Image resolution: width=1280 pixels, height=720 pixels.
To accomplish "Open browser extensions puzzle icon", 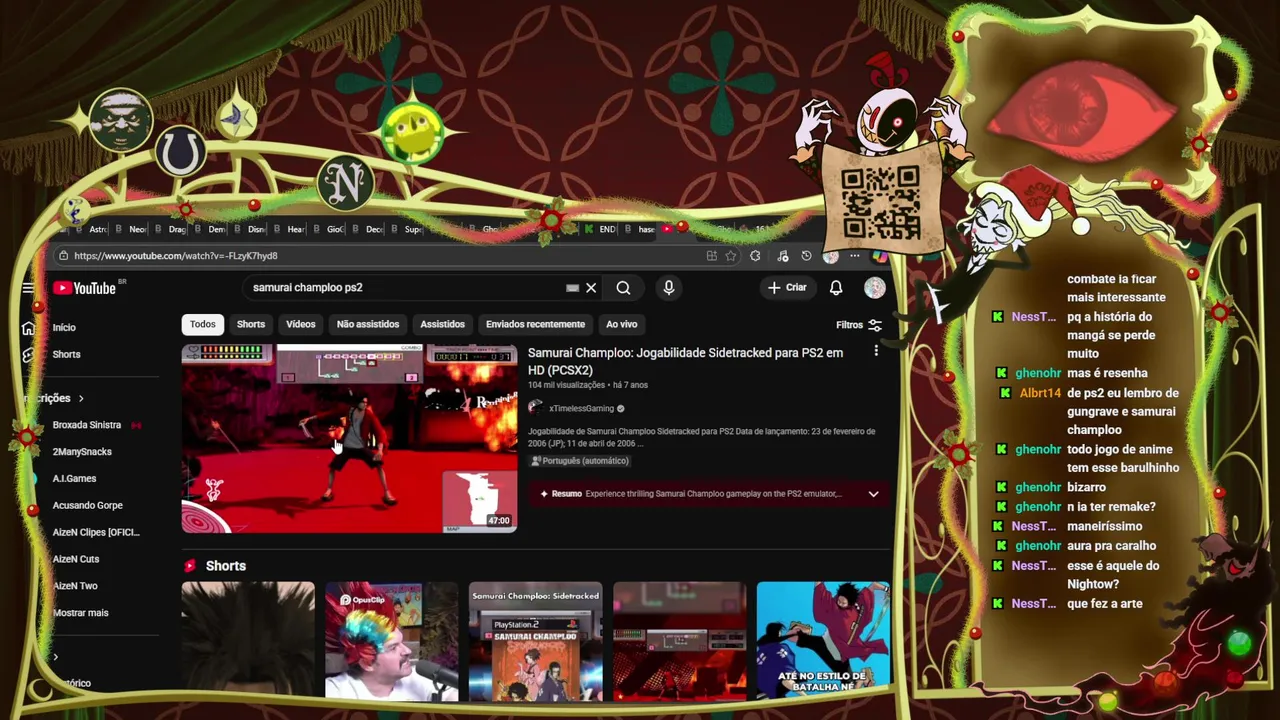I will point(755,256).
